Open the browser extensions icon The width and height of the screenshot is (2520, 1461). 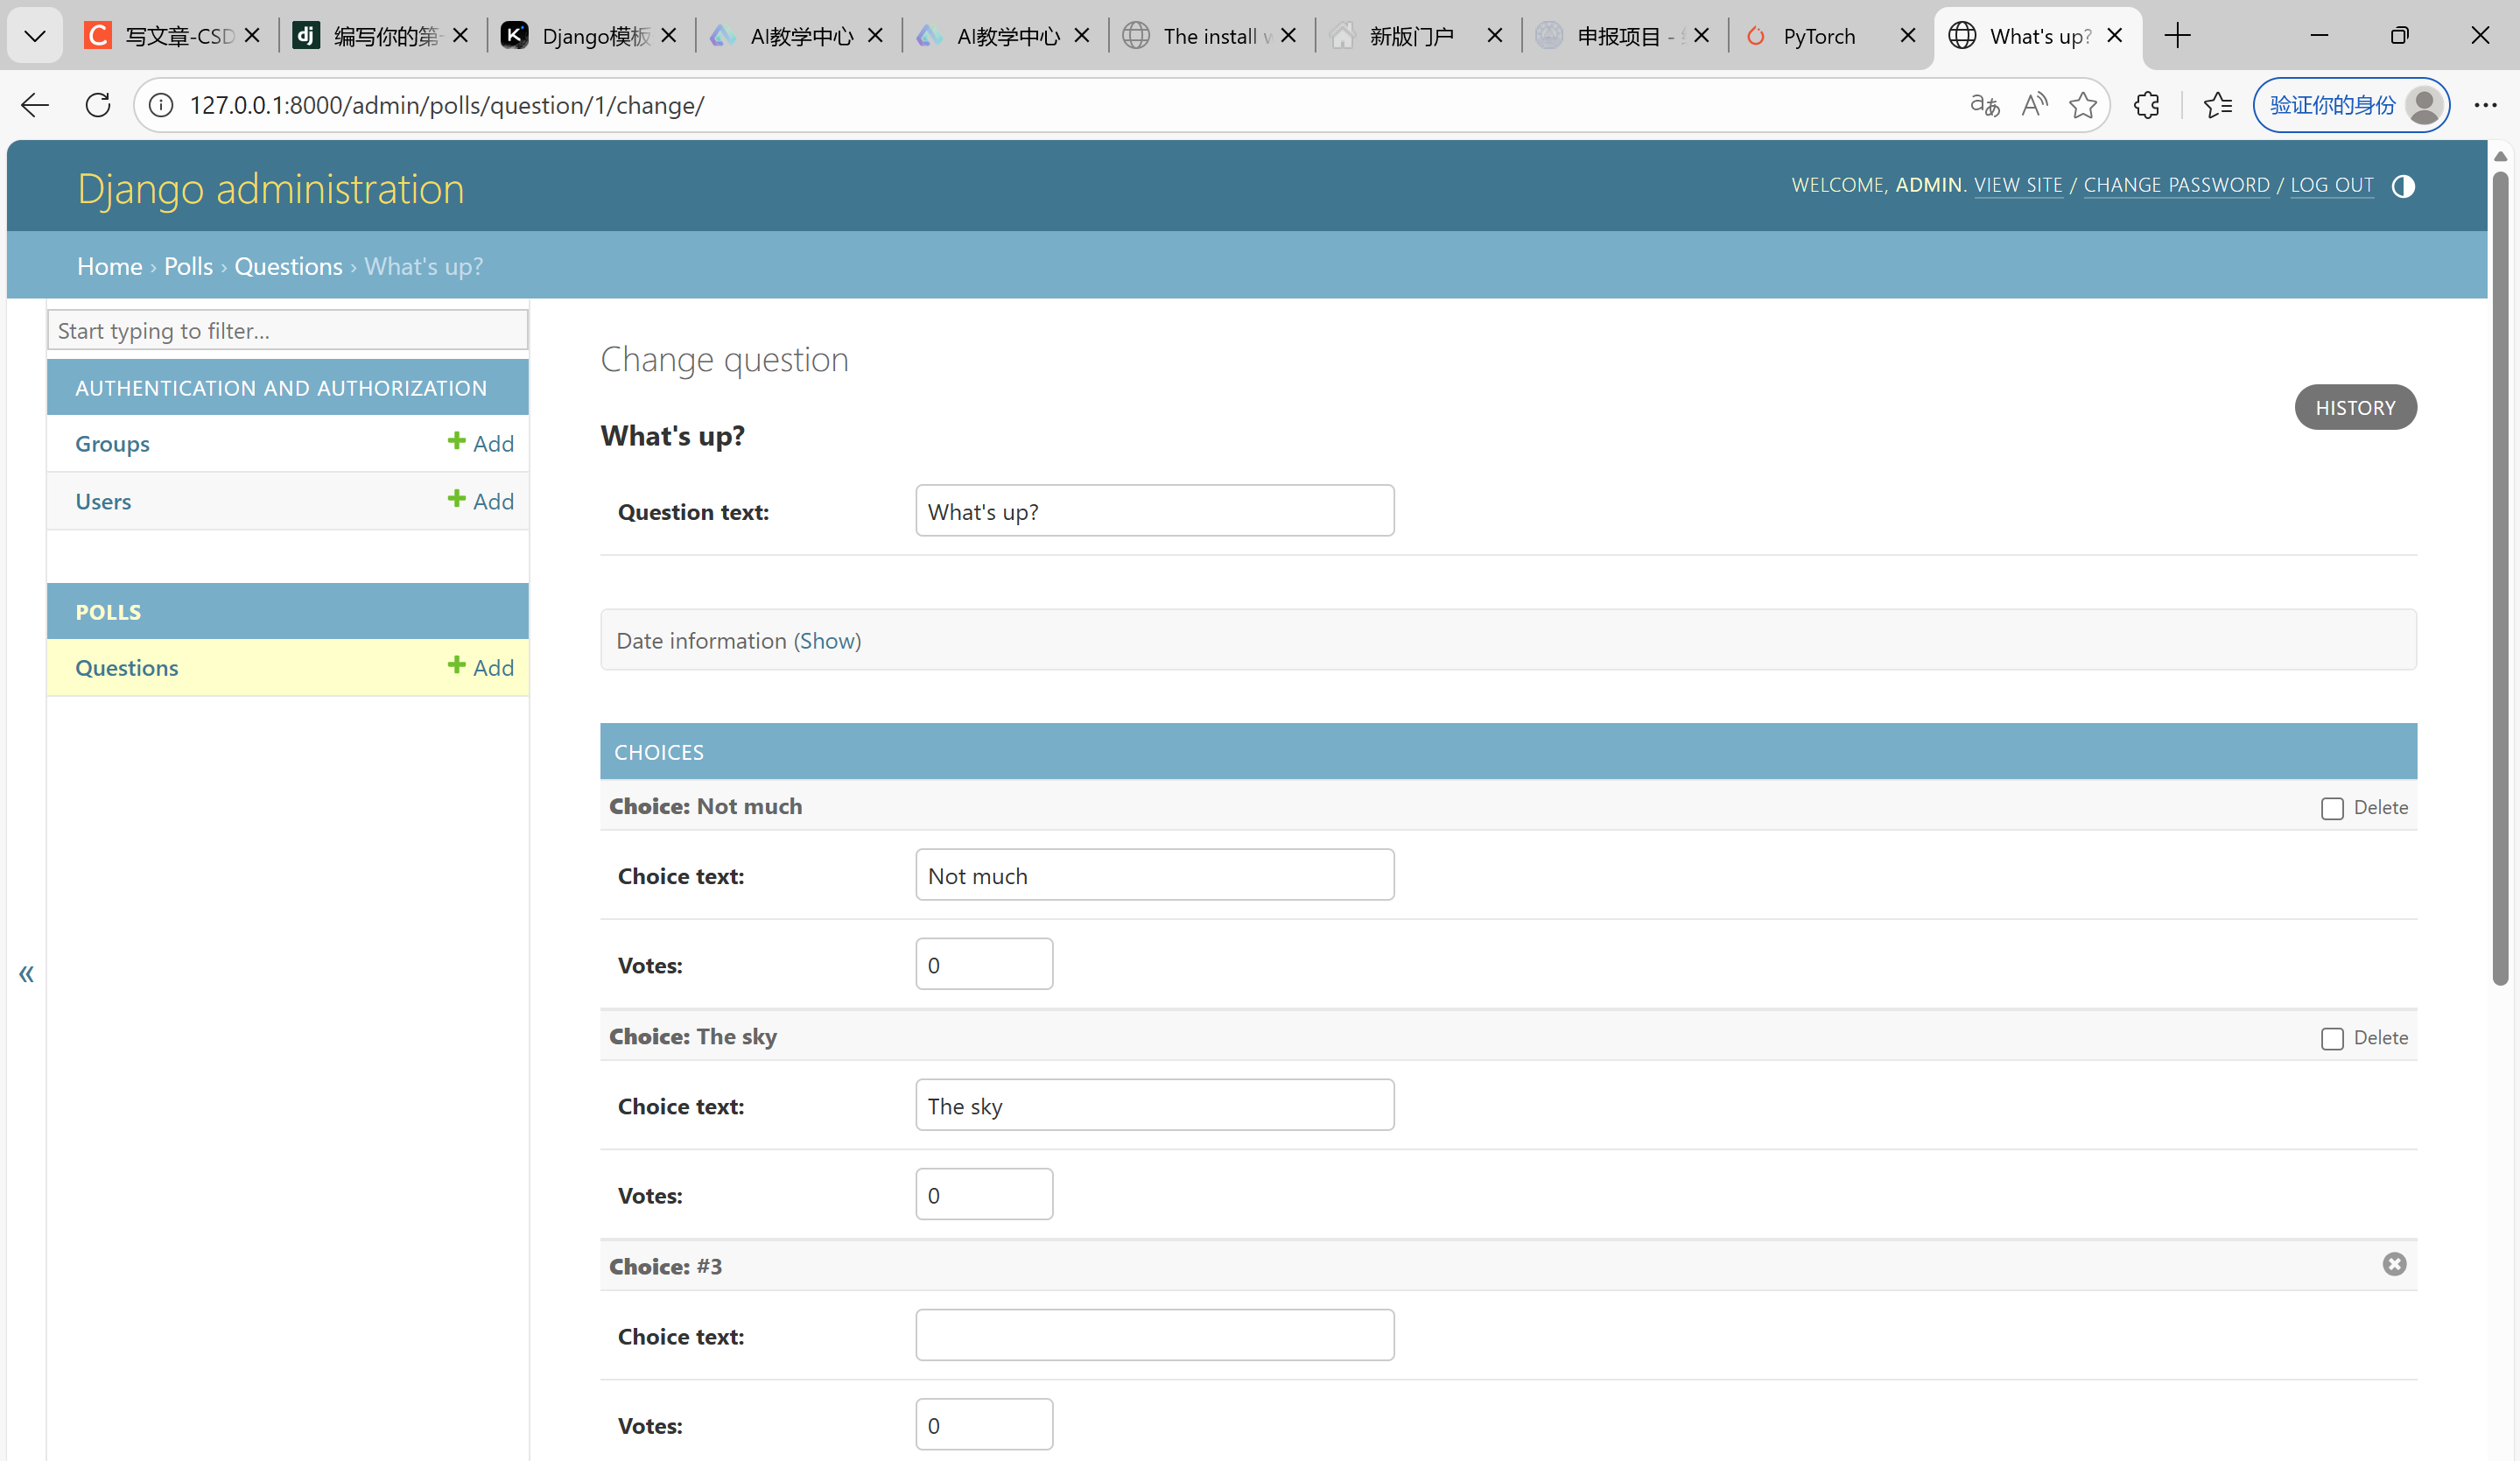point(2146,105)
